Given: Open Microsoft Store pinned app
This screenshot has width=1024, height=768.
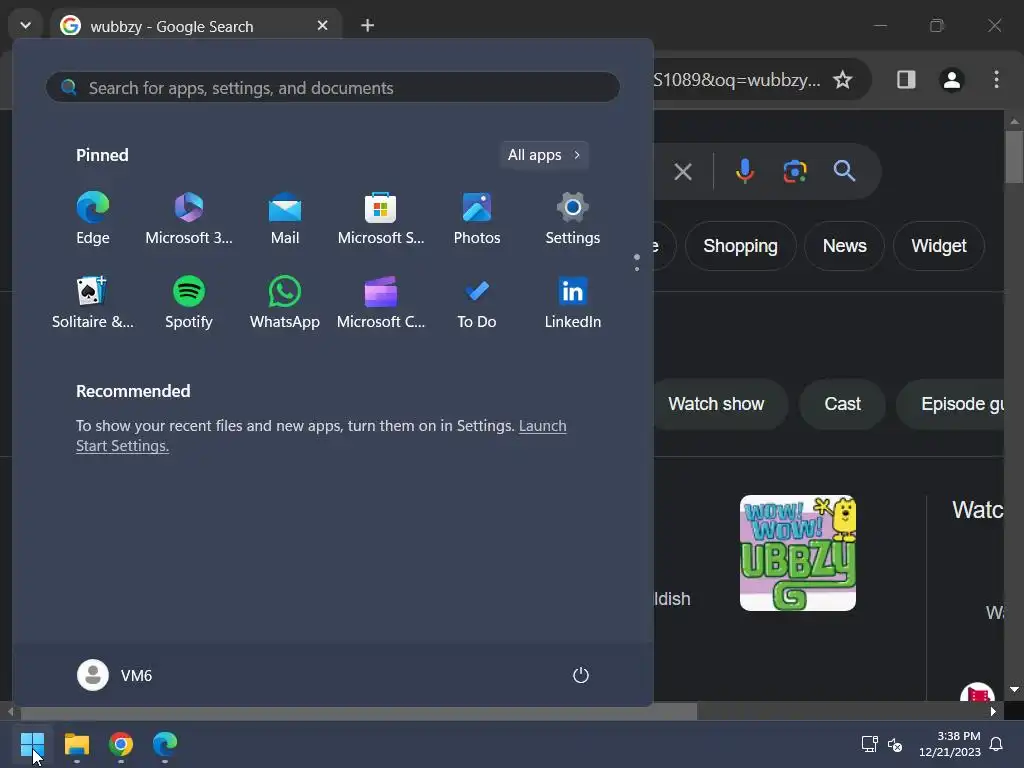Looking at the screenshot, I should pos(381,218).
